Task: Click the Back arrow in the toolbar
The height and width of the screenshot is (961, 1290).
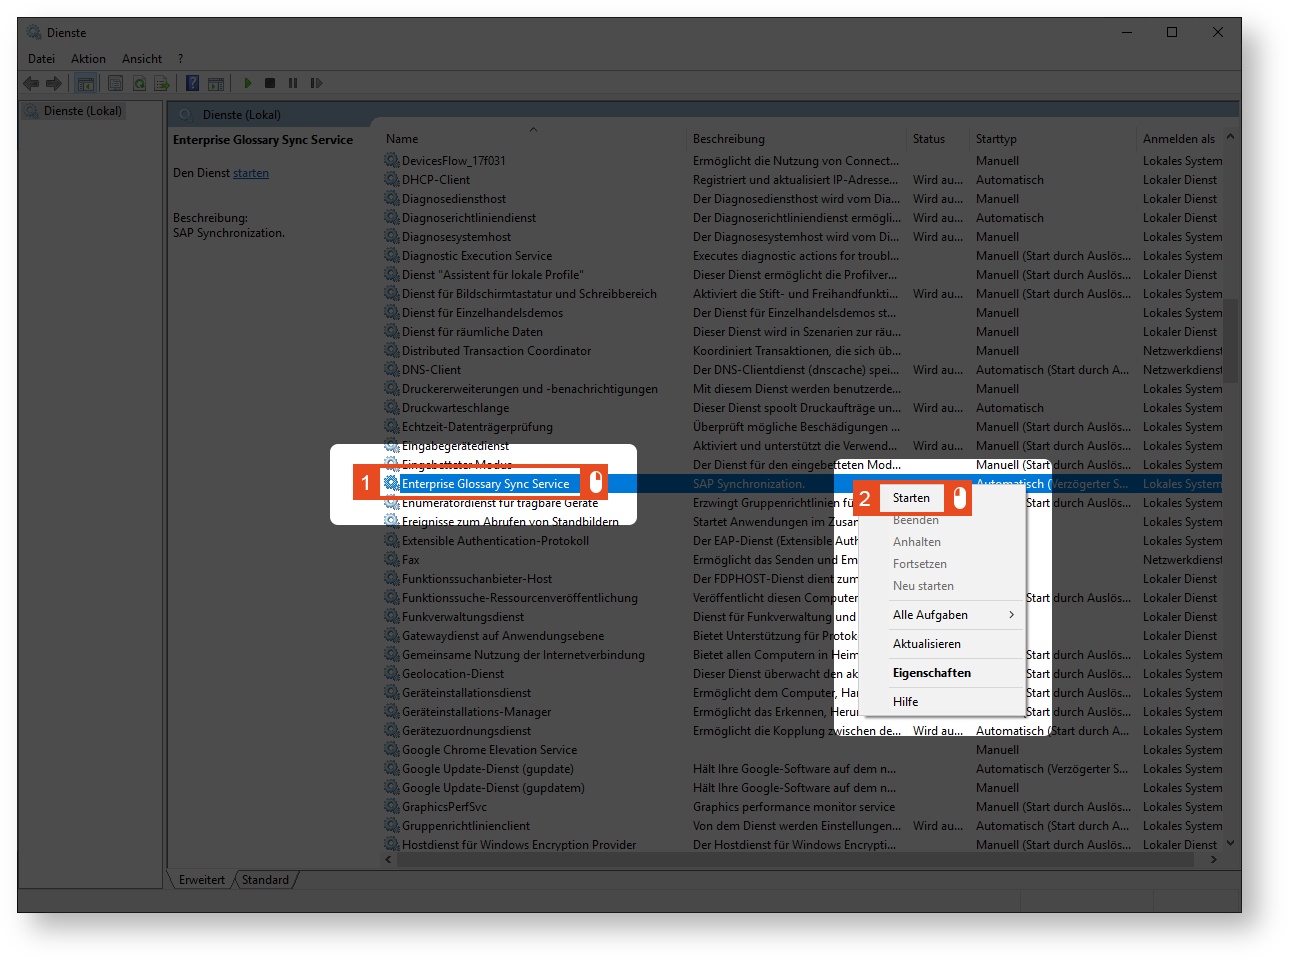Action: pos(31,83)
